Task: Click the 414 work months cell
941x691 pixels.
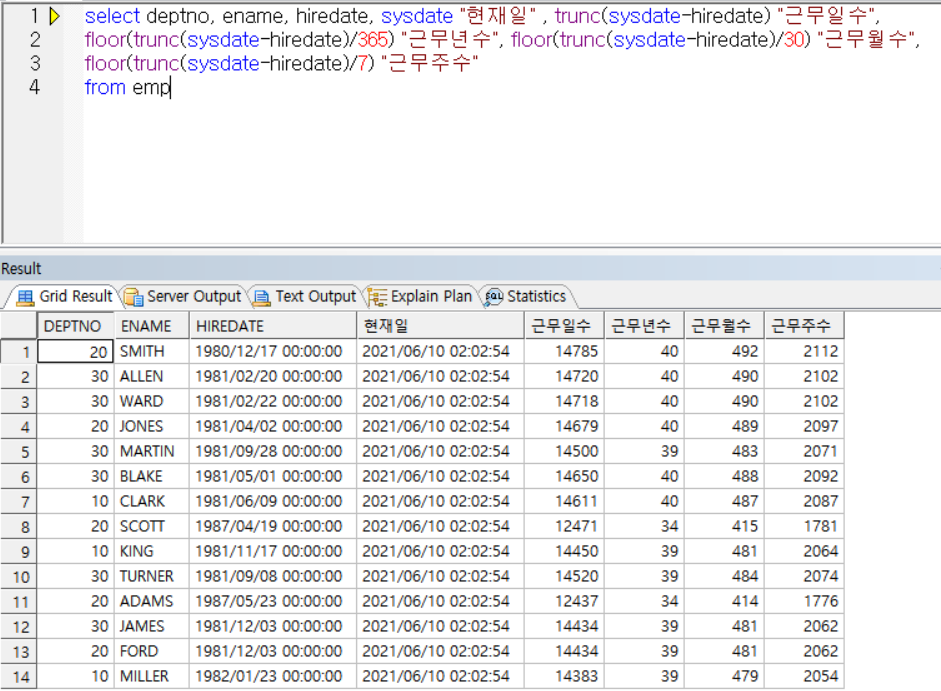Action: [725, 602]
